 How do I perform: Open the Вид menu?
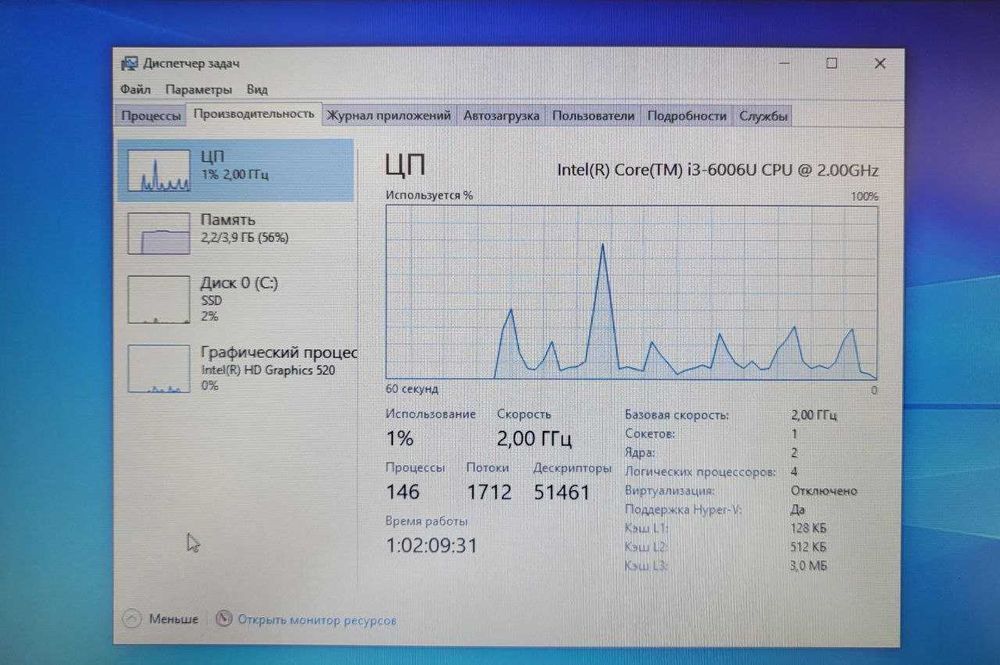point(257,89)
